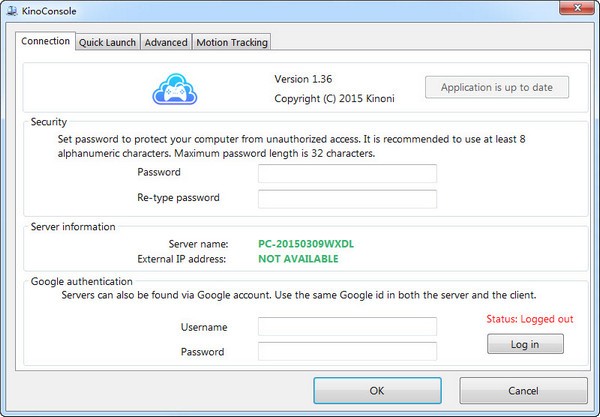
Task: Open the Quick Launch tab
Action: pyautogui.click(x=107, y=42)
